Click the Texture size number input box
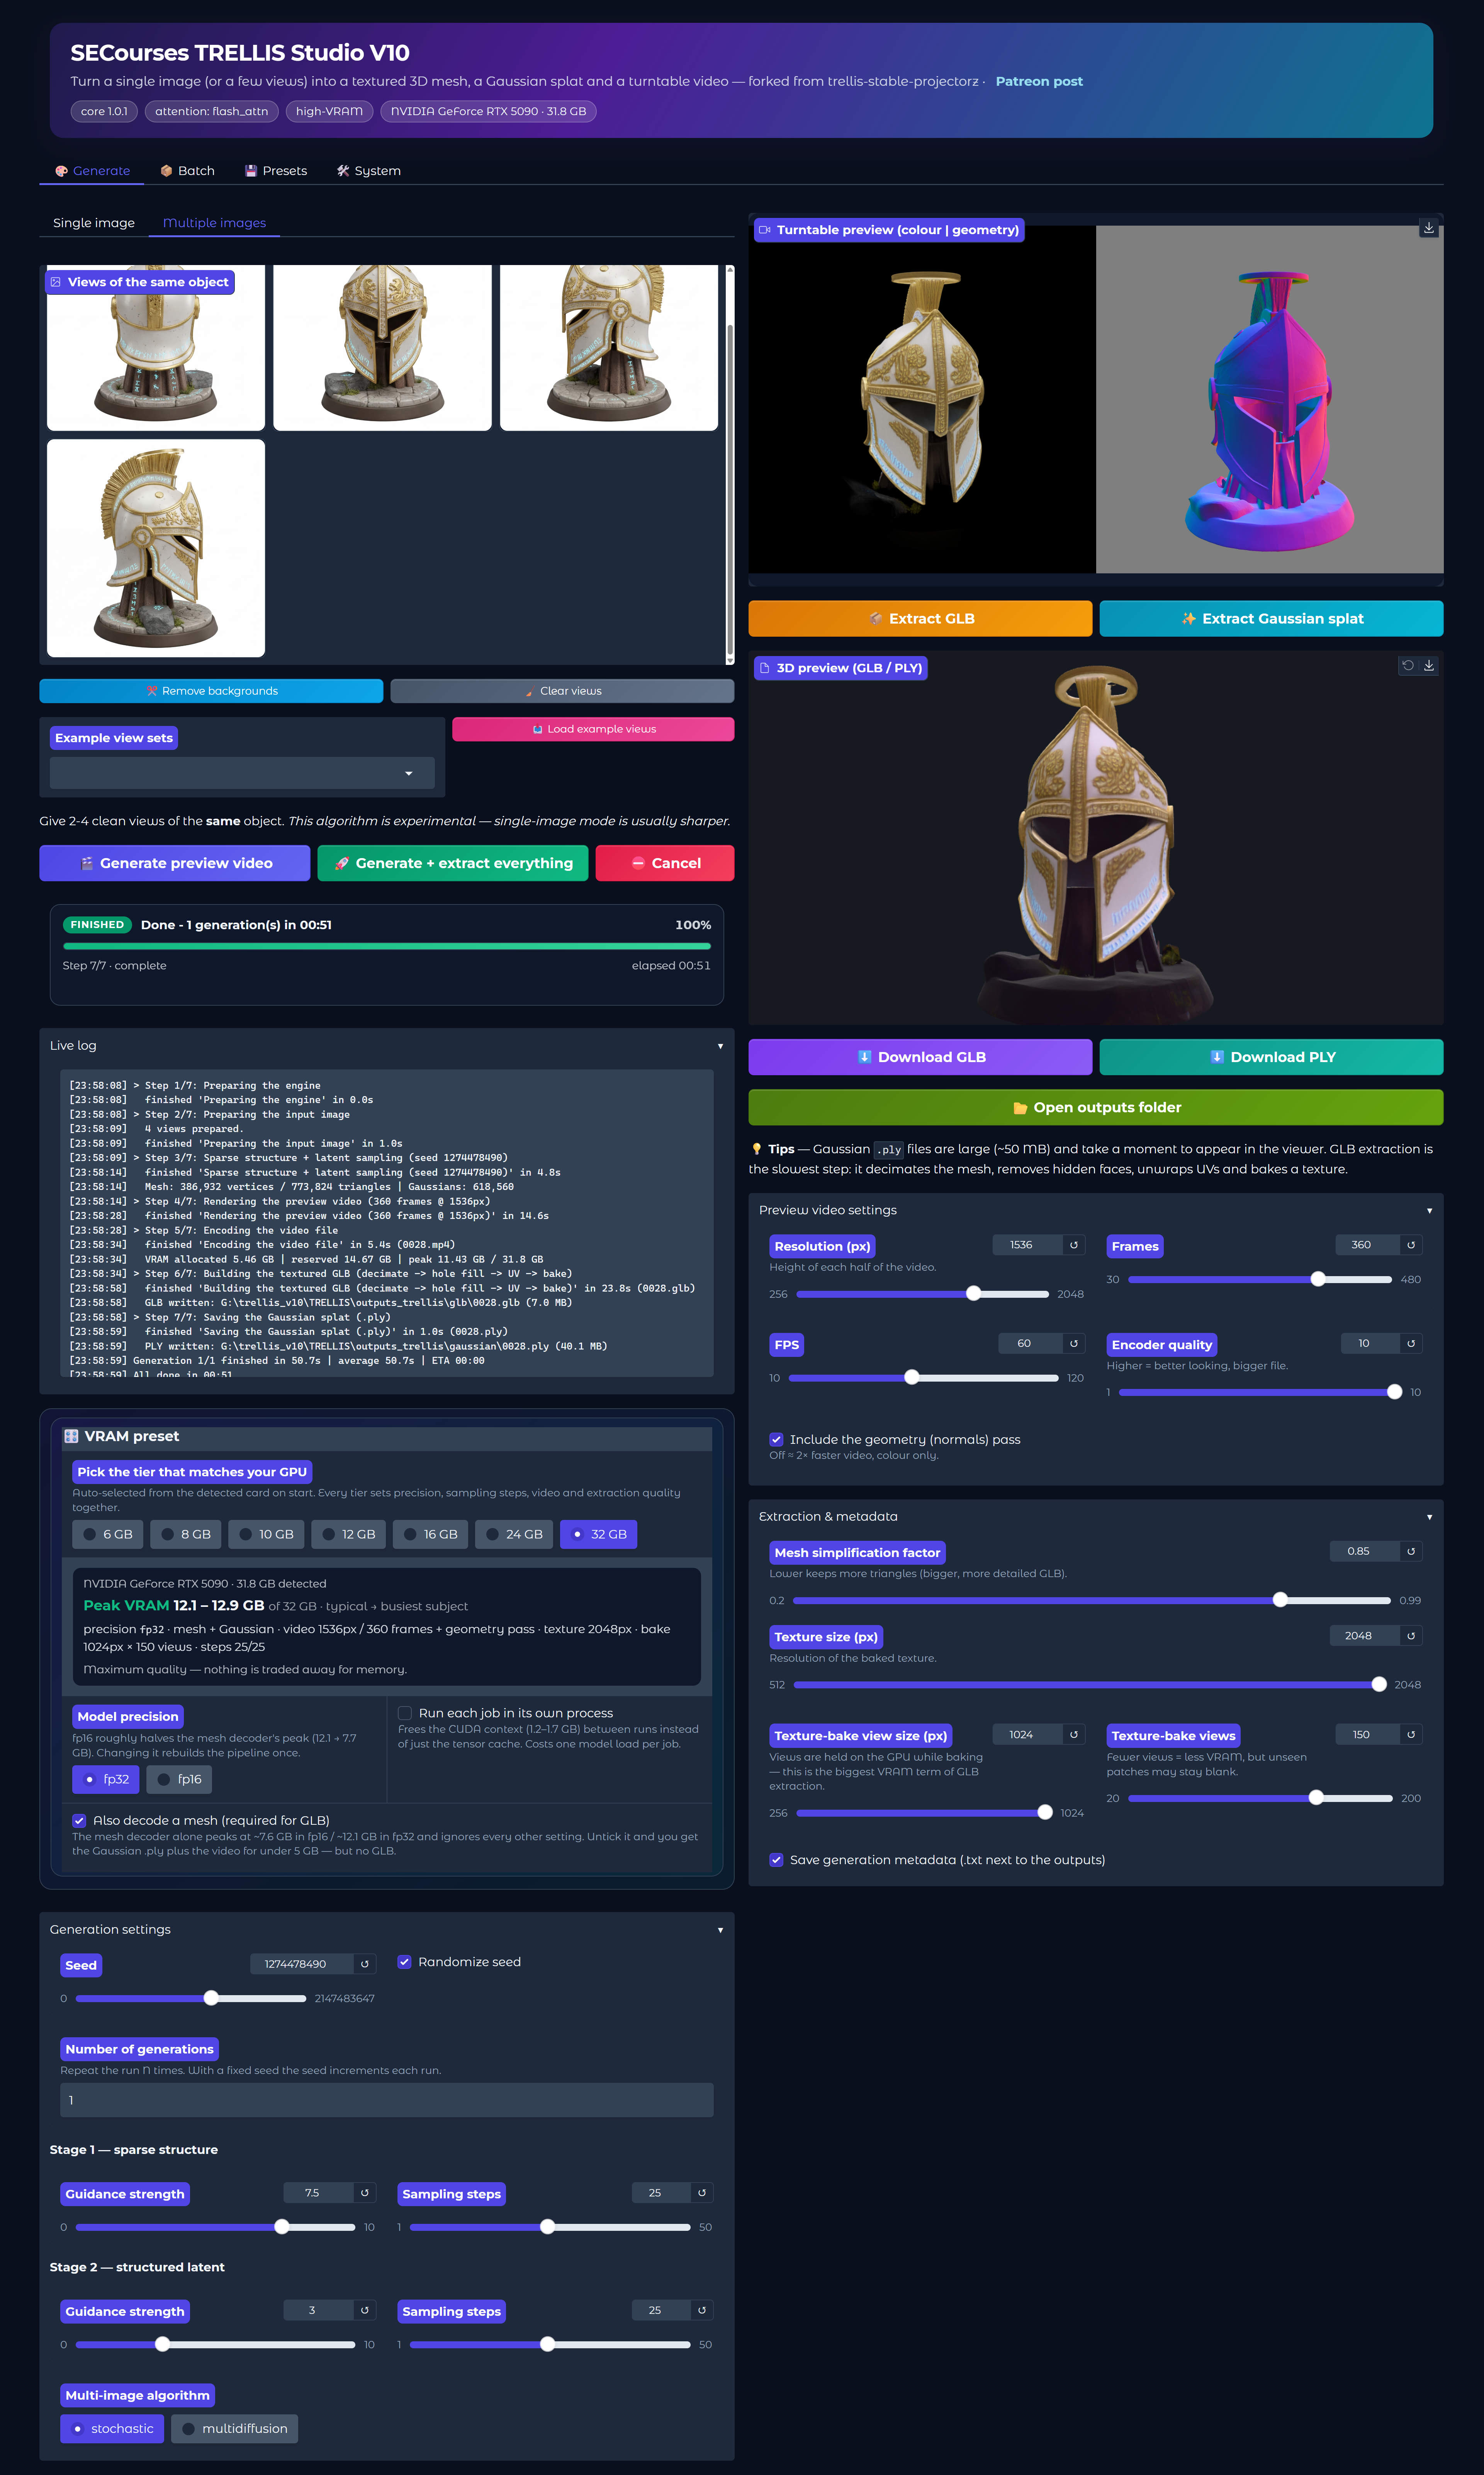 [1365, 1635]
